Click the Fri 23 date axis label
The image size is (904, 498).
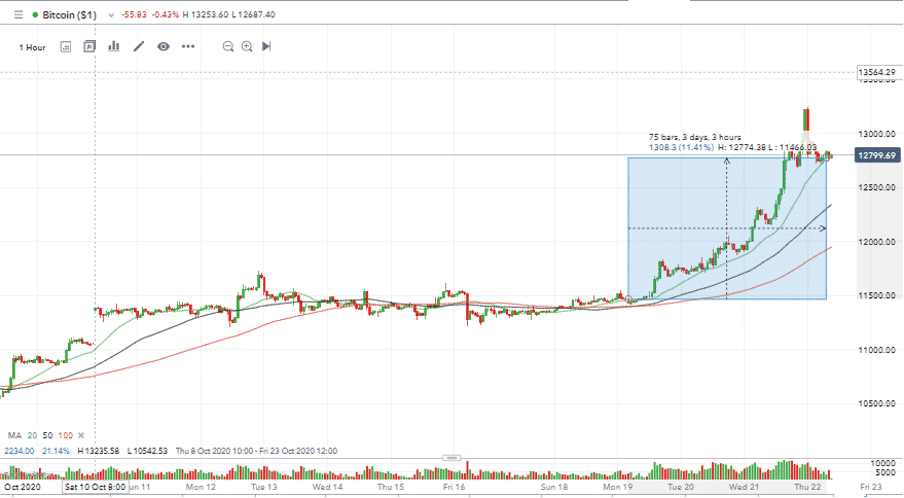(x=871, y=487)
